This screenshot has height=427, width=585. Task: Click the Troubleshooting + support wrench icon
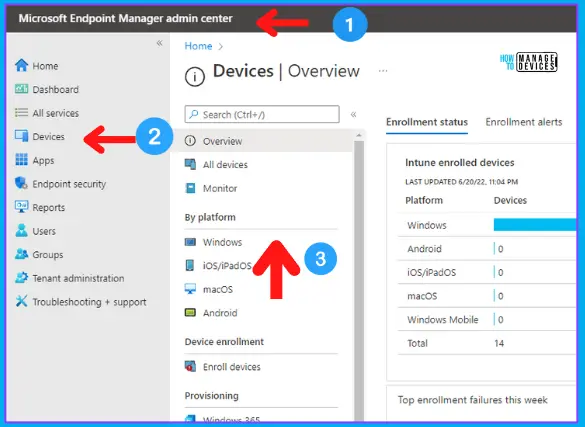click(x=21, y=301)
